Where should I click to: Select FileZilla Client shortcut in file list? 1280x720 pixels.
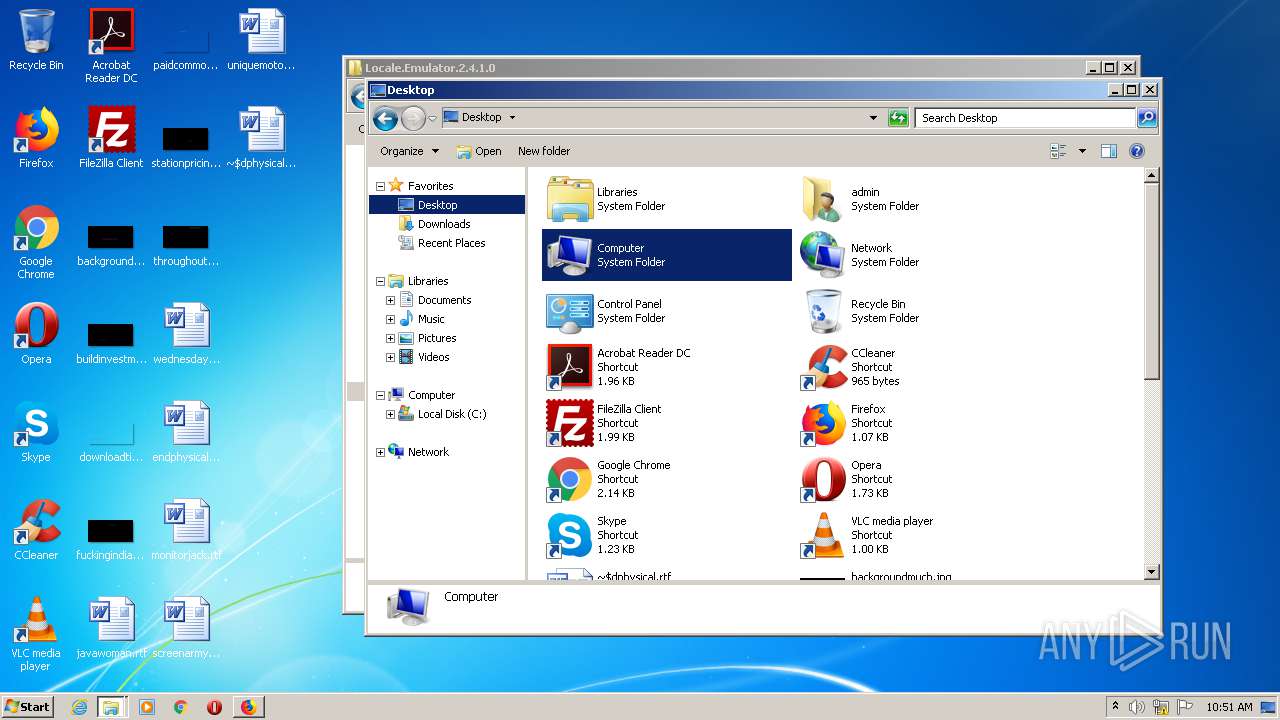pos(570,423)
